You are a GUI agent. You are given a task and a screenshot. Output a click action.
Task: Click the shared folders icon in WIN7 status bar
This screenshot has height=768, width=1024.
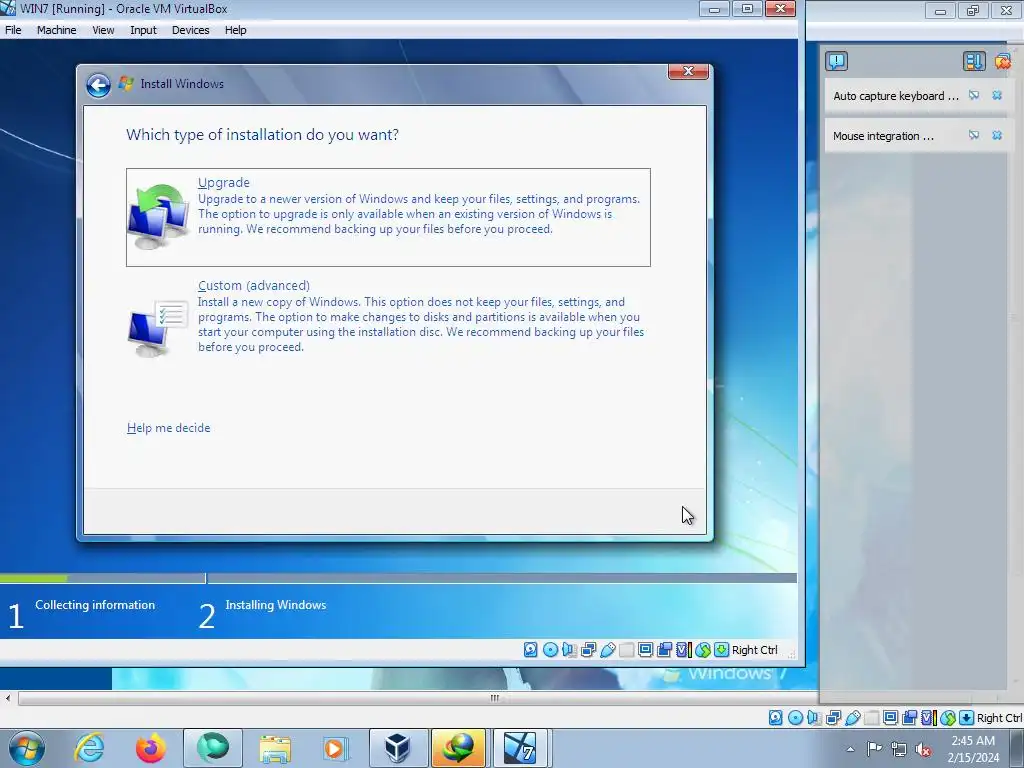coord(626,650)
